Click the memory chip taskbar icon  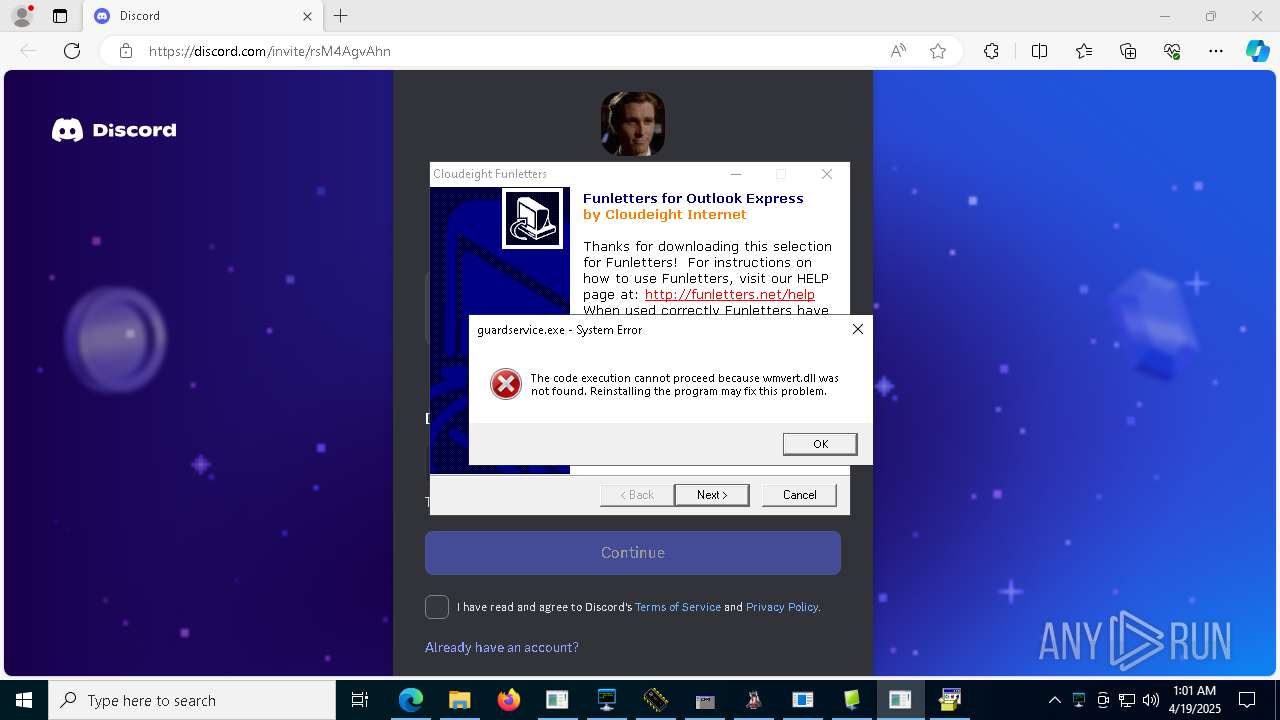pos(655,700)
